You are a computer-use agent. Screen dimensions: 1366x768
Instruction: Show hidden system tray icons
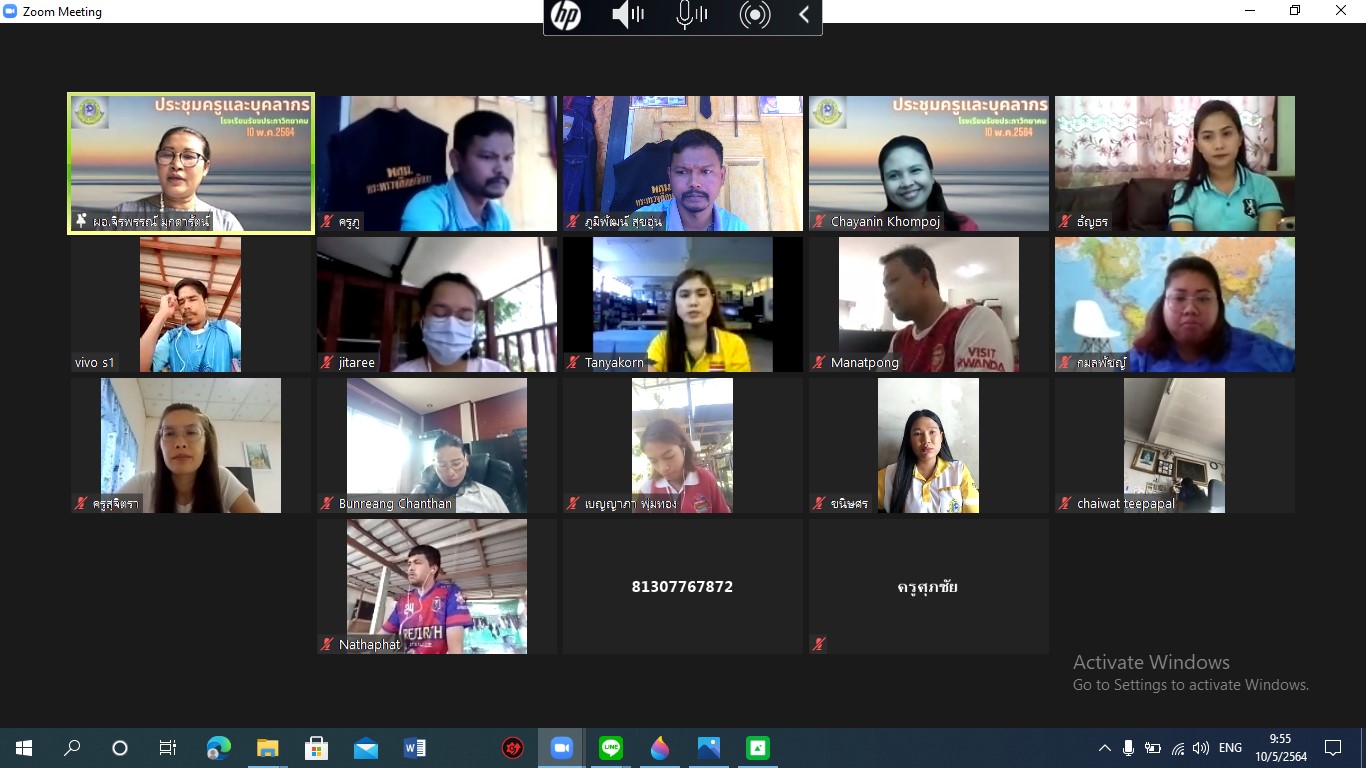[x=1104, y=748]
